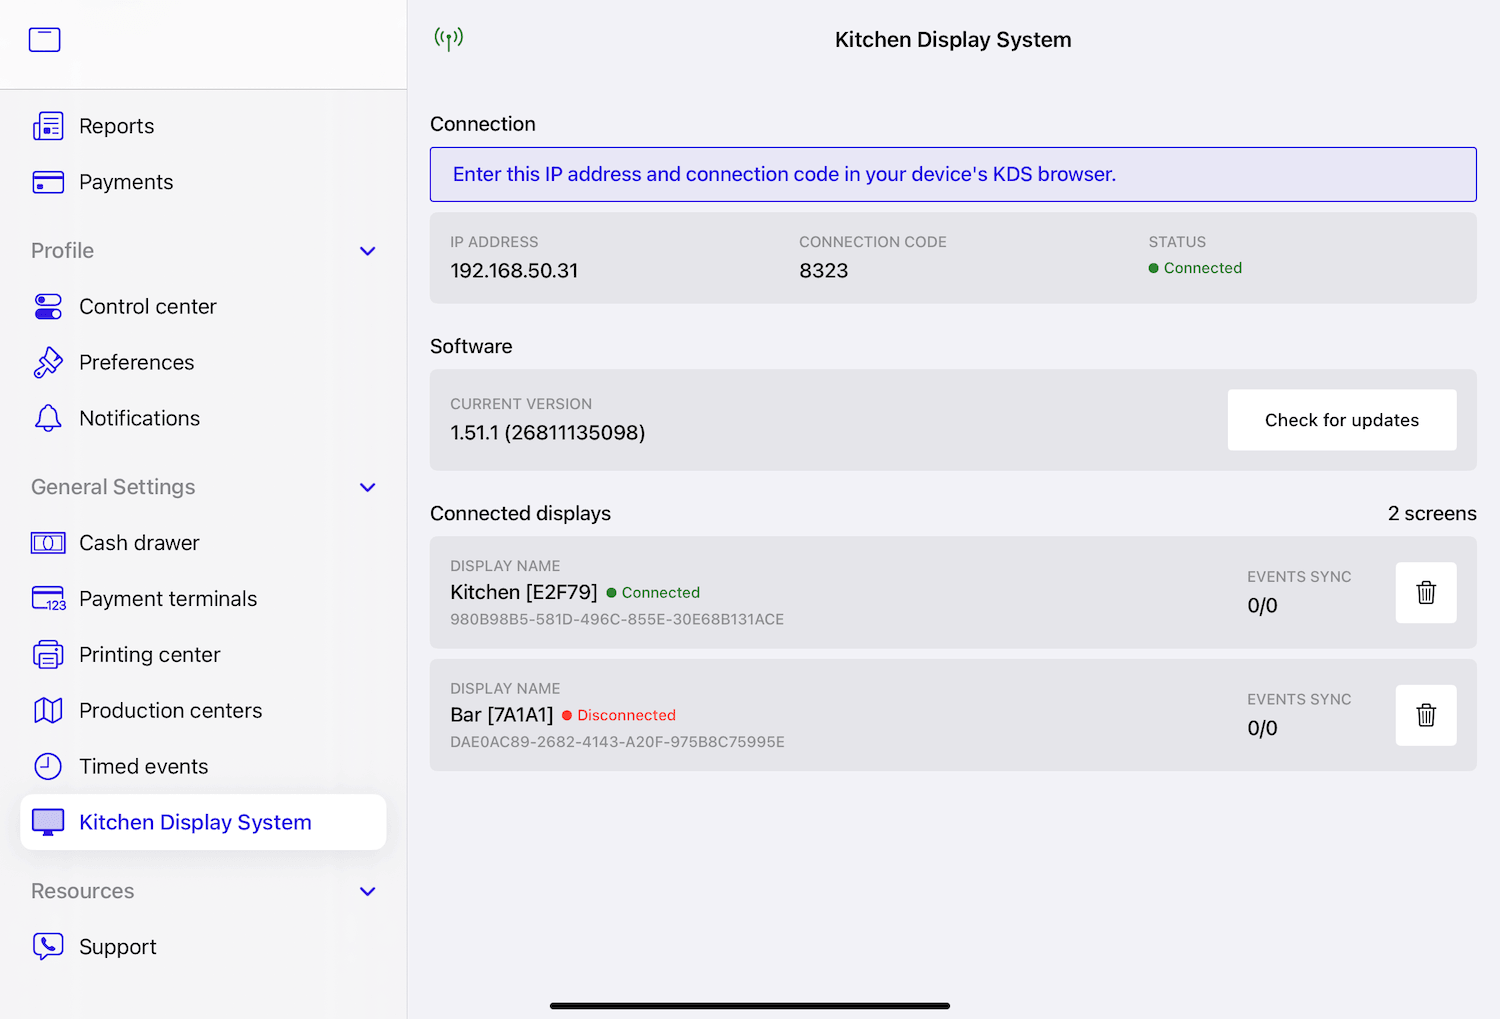Screen dimensions: 1500x1019
Task: Click UUID 980B98B5-581D-496C-855E-30E68B131ACE
Action: click(x=617, y=619)
